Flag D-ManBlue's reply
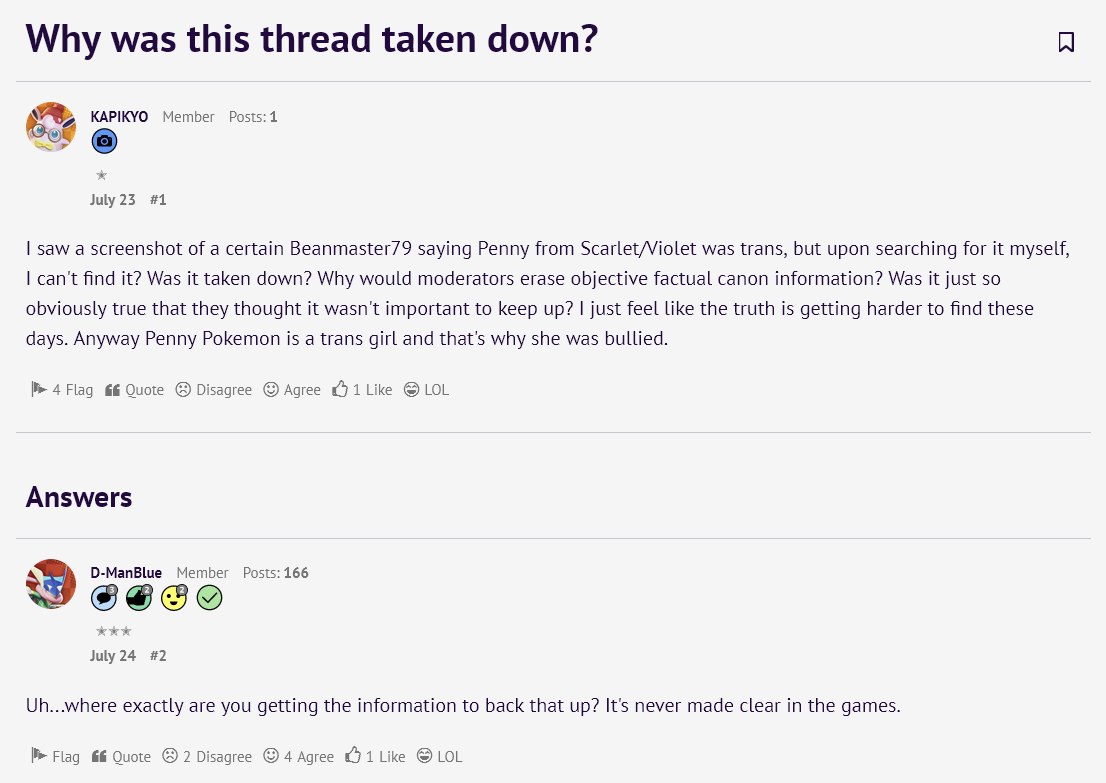Image resolution: width=1106 pixels, height=783 pixels. click(55, 756)
